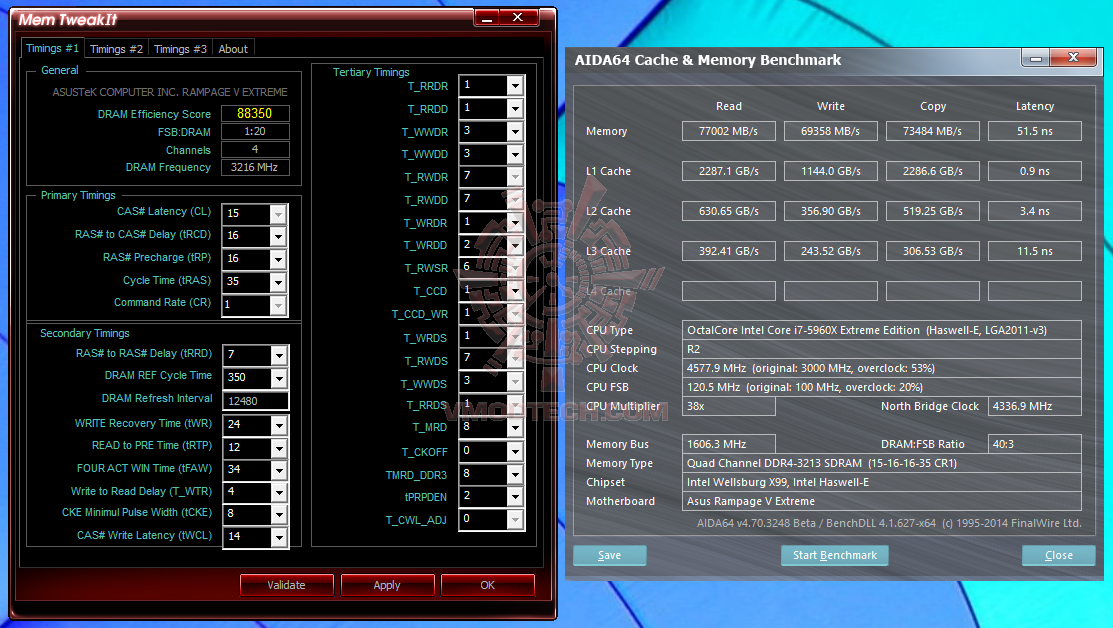Expand the READ to PRE Time (tRTP) dropdown
1113x628 pixels.
279,447
